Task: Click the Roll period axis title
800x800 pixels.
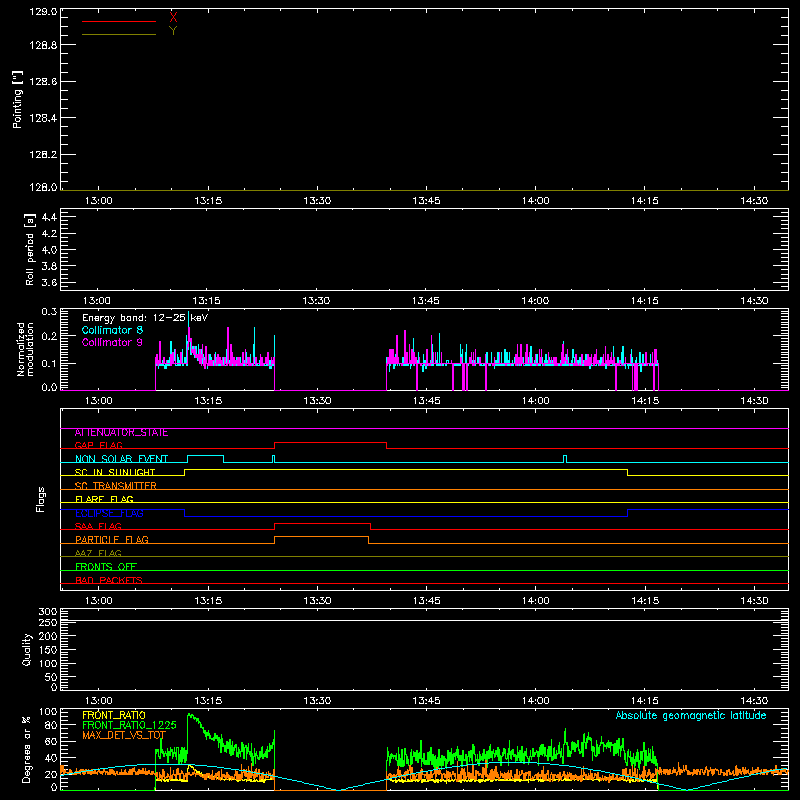Action: pyautogui.click(x=30, y=249)
